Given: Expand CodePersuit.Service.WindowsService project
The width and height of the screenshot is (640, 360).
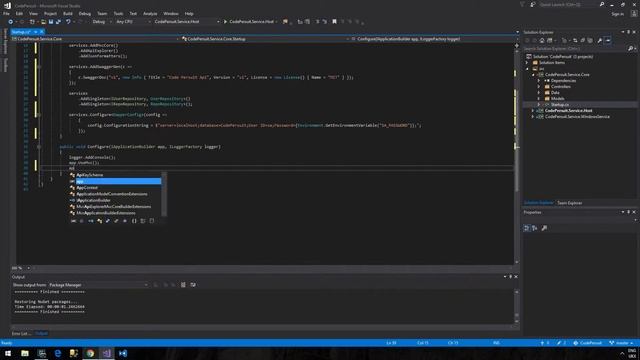Looking at the screenshot, I should [x=533, y=117].
